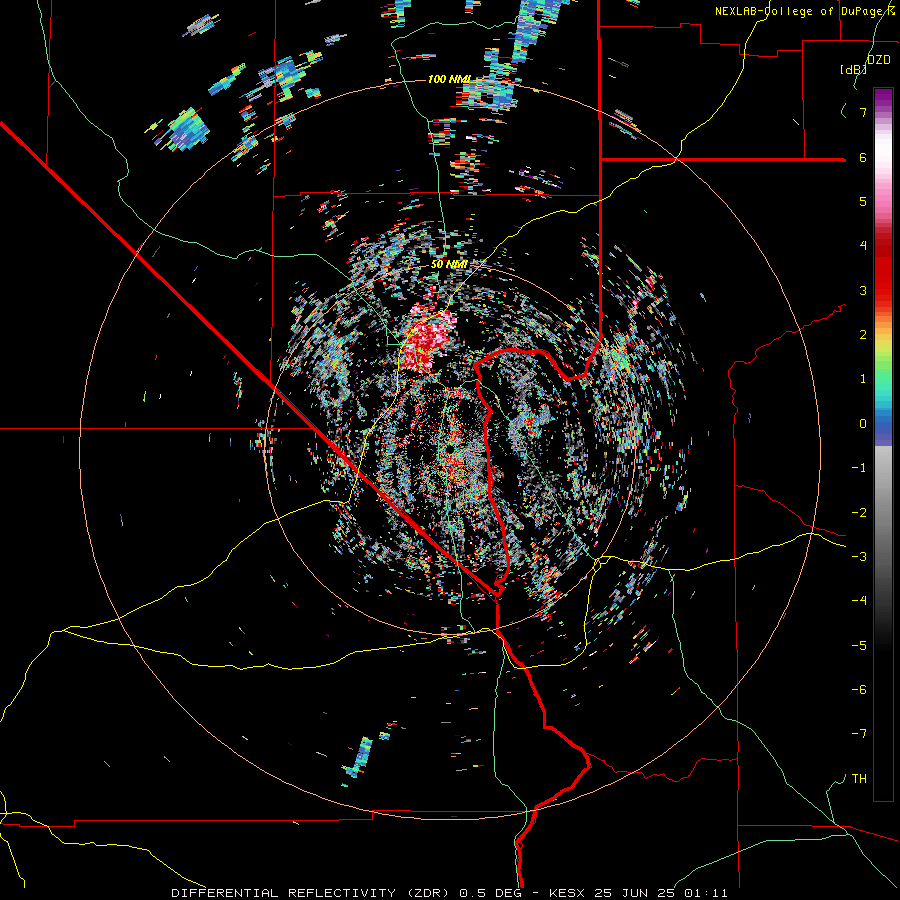The height and width of the screenshot is (900, 900).
Task: Click the '0' value on the color scale
Action: (863, 424)
